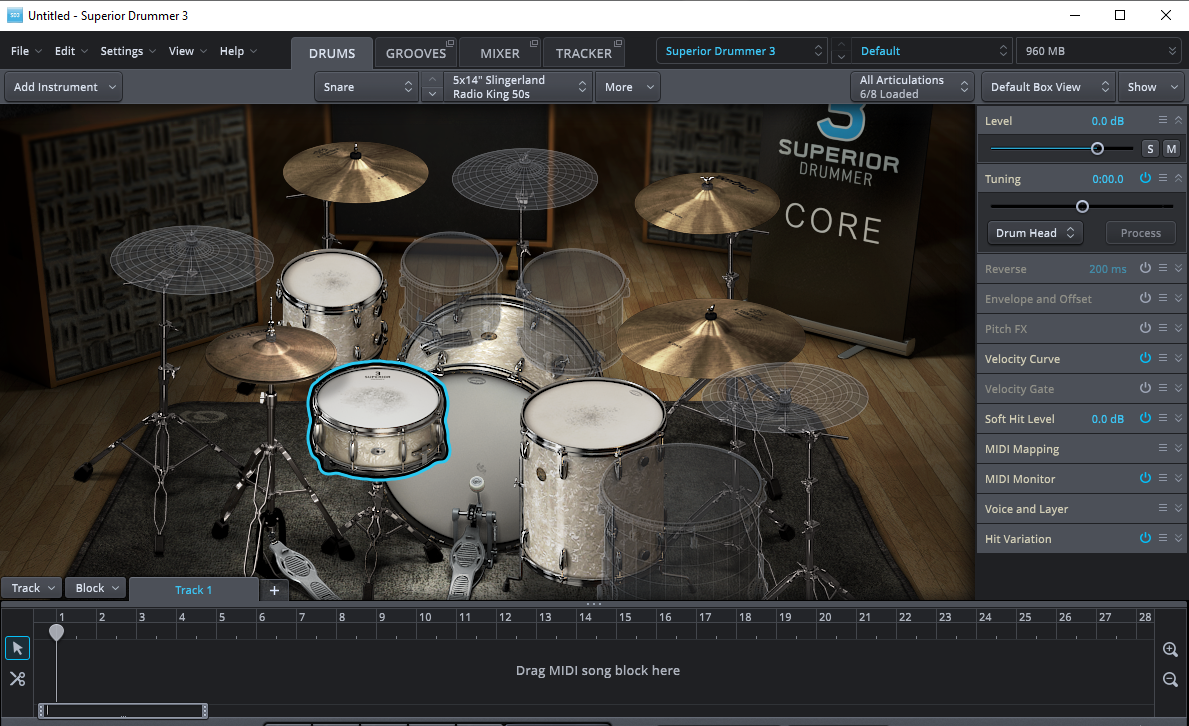This screenshot has width=1189, height=726.
Task: Expand the Default Box View dropdown
Action: [x=1048, y=87]
